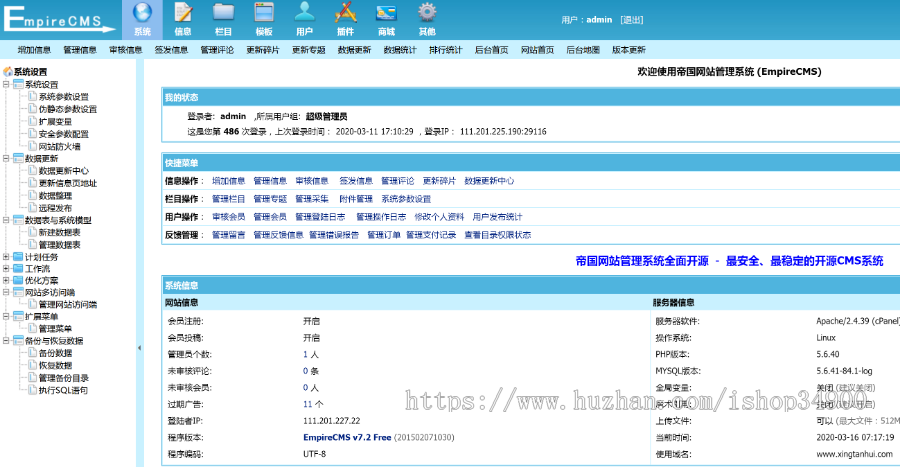Click page icon for 网站防火墙

pyautogui.click(x=33, y=146)
